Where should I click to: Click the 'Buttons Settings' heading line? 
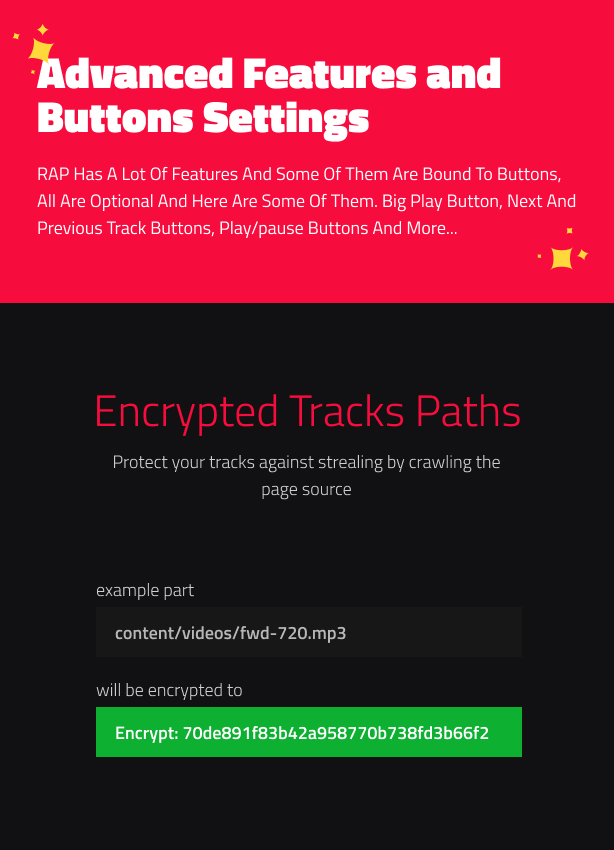tap(203, 119)
